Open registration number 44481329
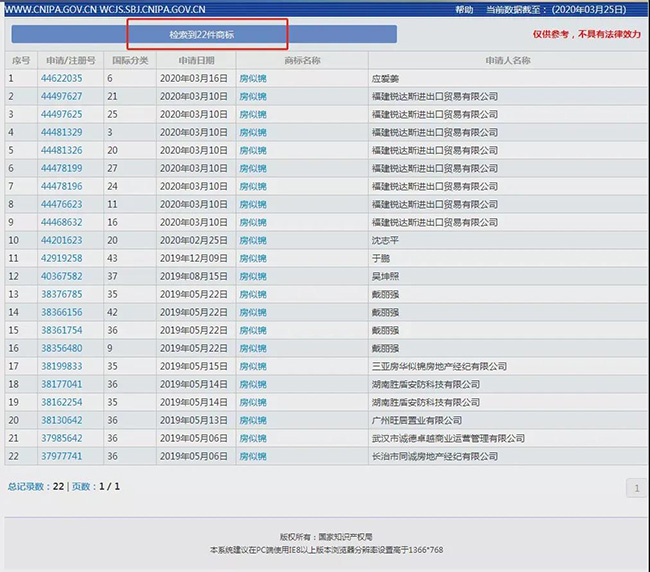 (61, 132)
